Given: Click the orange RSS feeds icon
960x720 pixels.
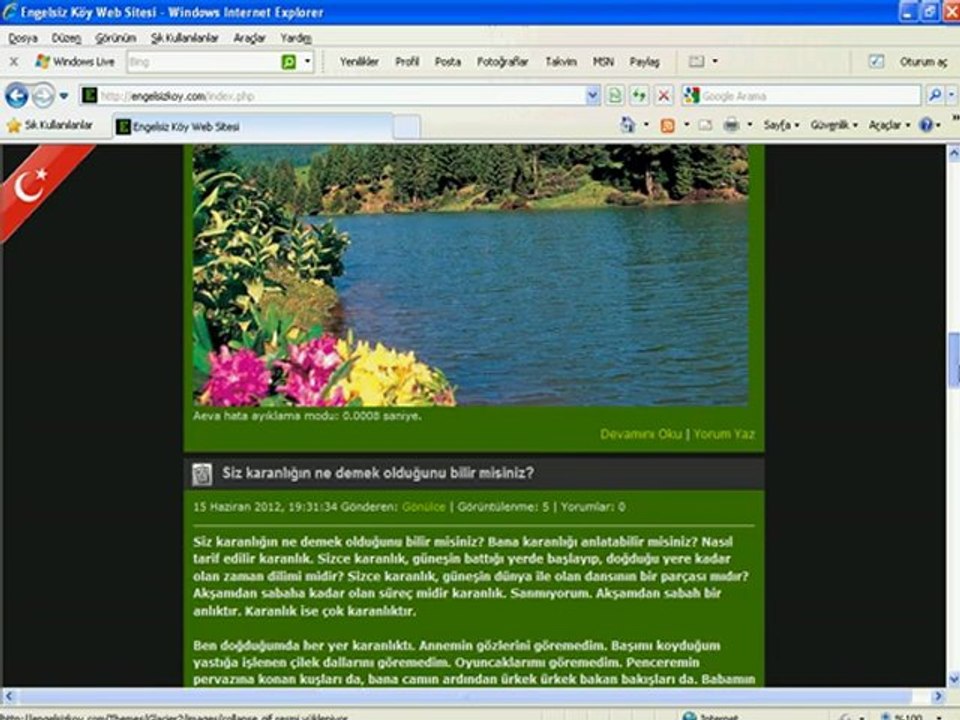Looking at the screenshot, I should (x=667, y=126).
